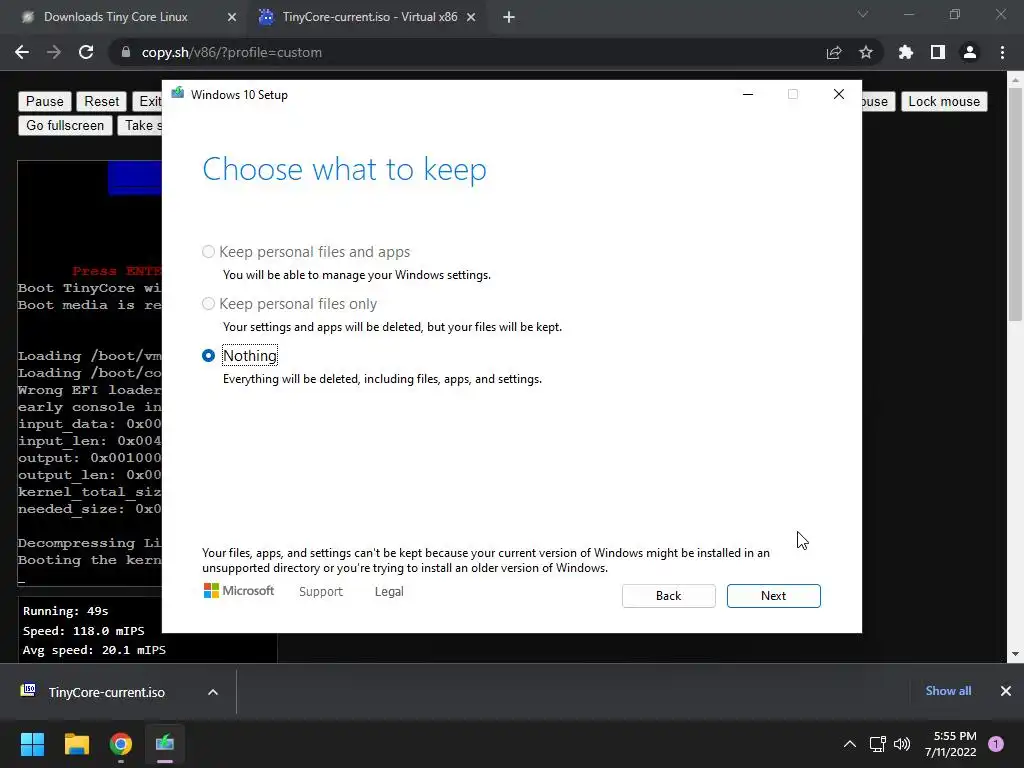The width and height of the screenshot is (1024, 768).
Task: Click the Microsoft logo in Setup
Action: (x=239, y=590)
